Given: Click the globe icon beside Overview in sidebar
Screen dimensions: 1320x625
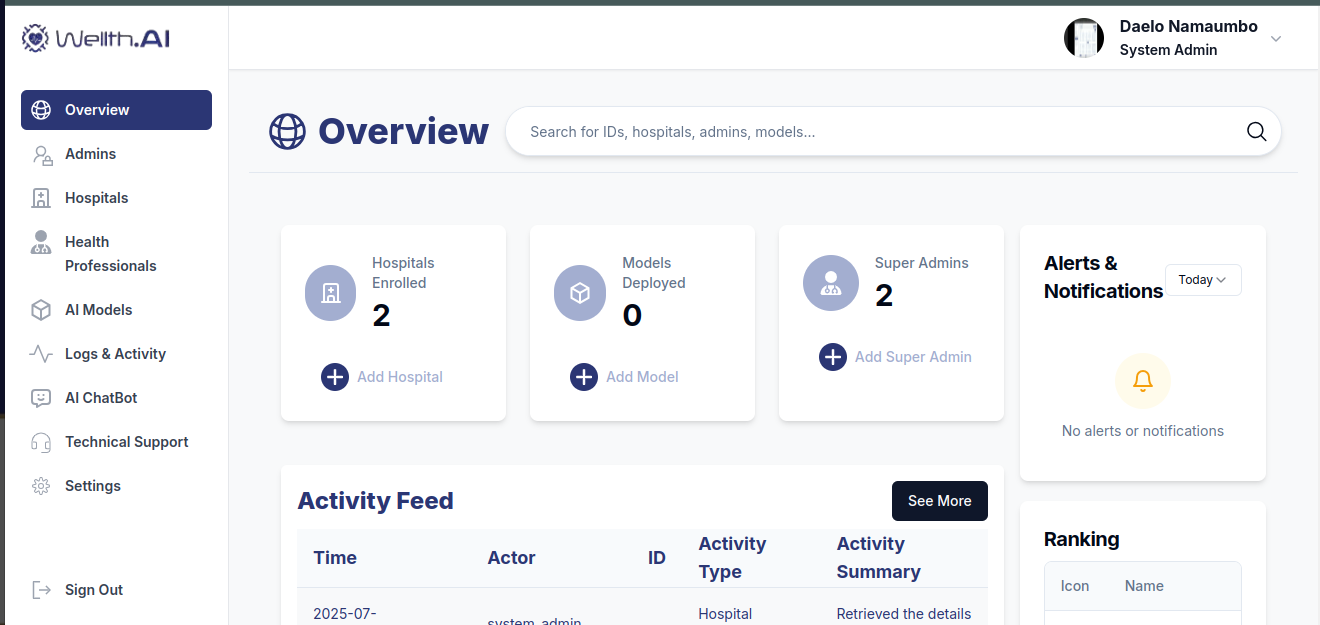Looking at the screenshot, I should 41,110.
